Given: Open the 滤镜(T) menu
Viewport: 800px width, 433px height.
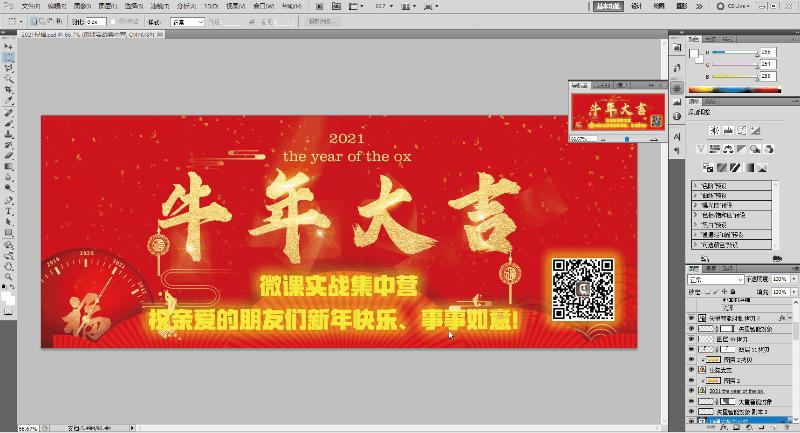Looking at the screenshot, I should pyautogui.click(x=160, y=6).
